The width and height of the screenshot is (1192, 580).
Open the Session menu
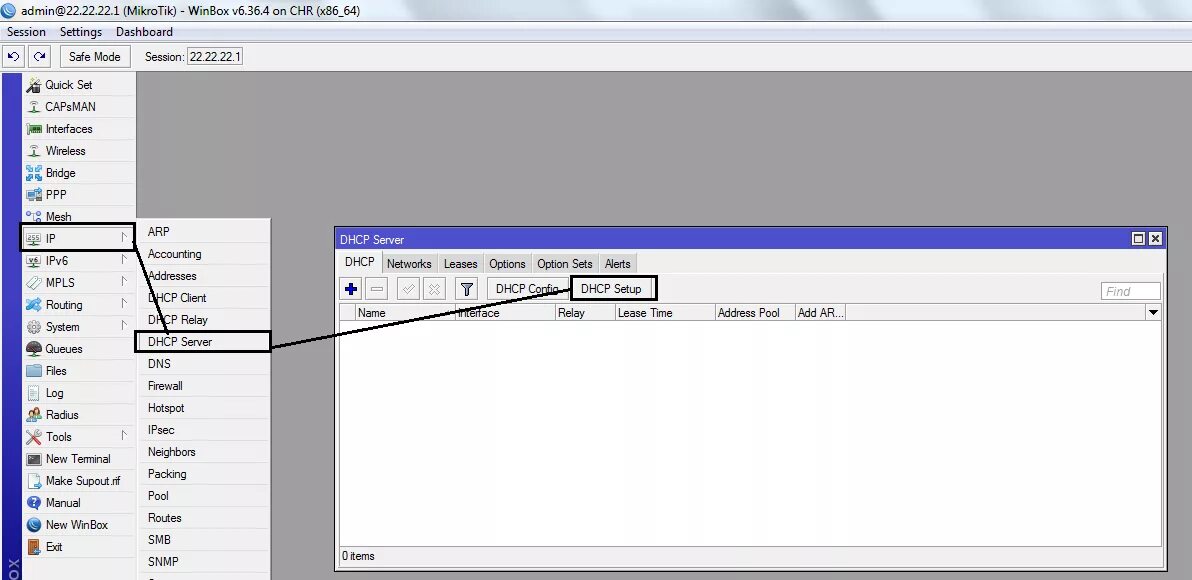[x=26, y=32]
